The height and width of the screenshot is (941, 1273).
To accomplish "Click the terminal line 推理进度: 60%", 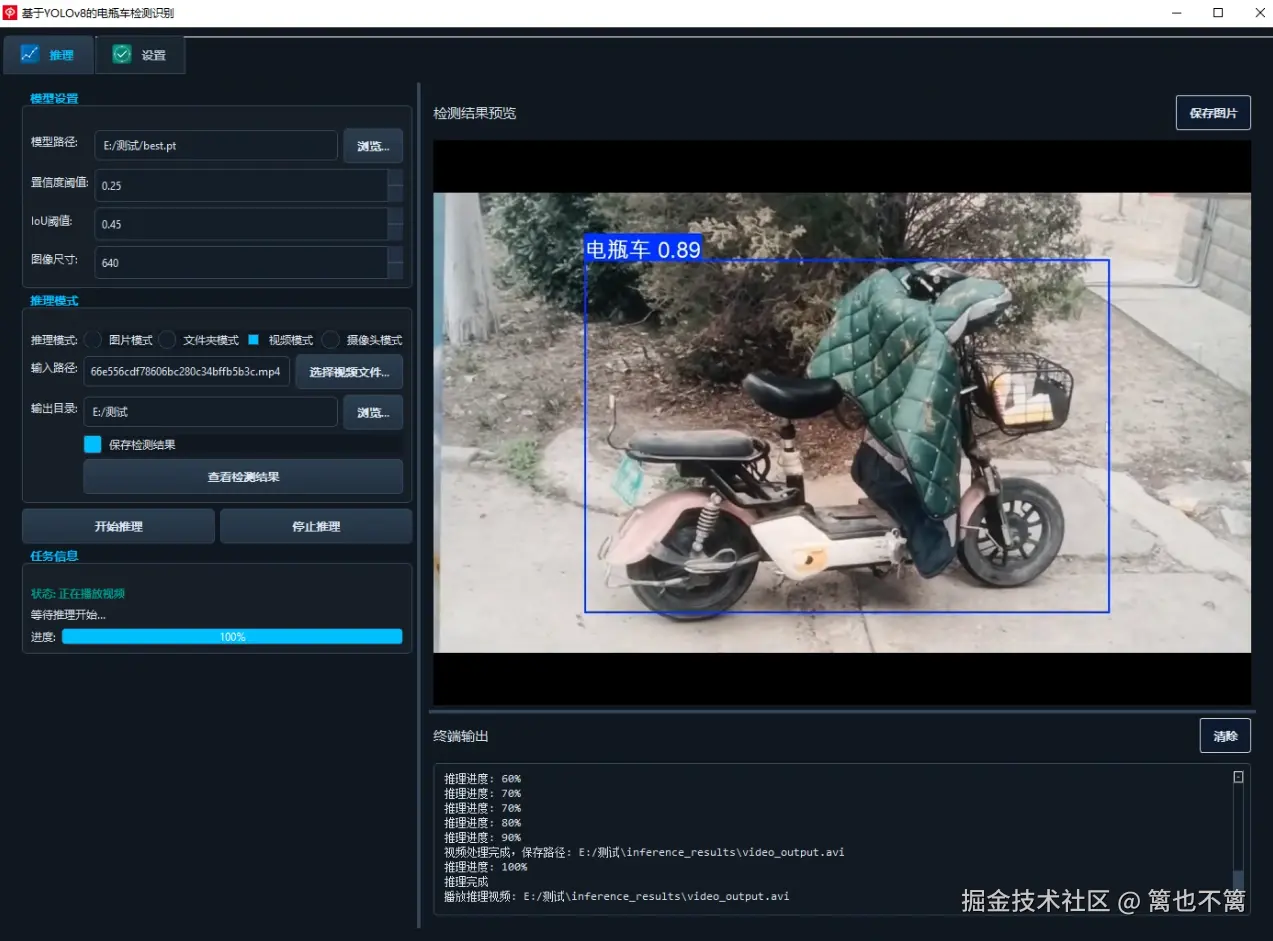I will (x=482, y=778).
